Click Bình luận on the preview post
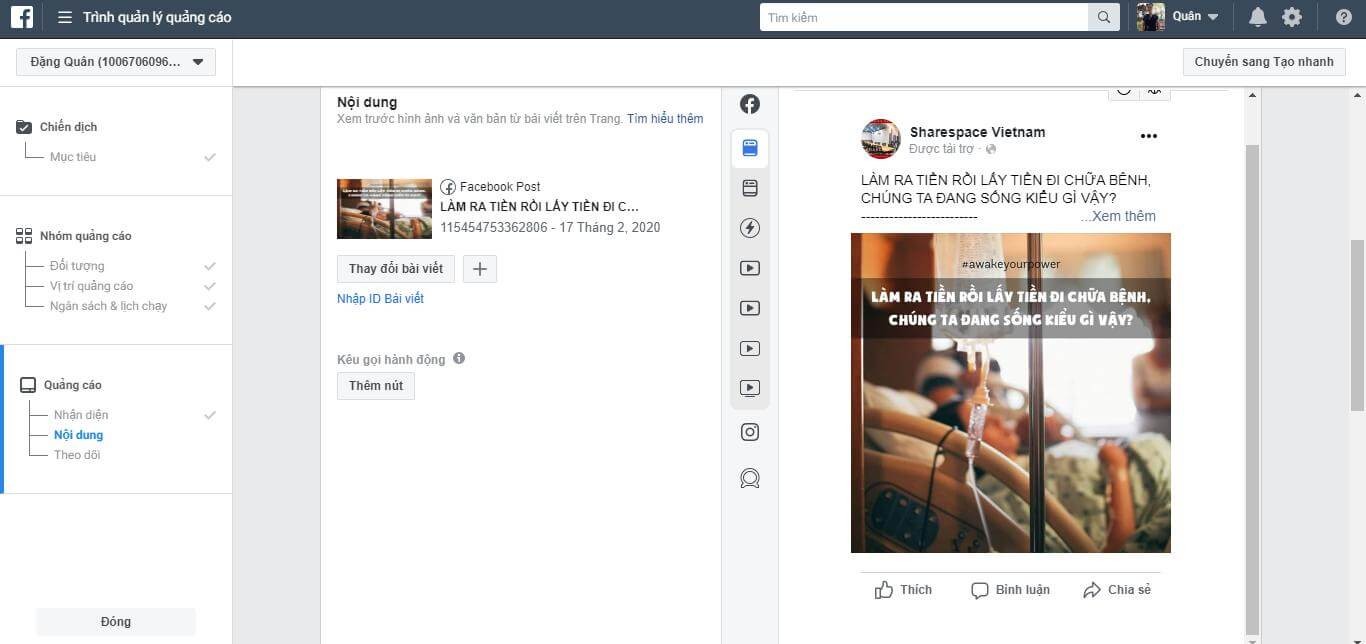The height and width of the screenshot is (644, 1366). pos(1010,590)
